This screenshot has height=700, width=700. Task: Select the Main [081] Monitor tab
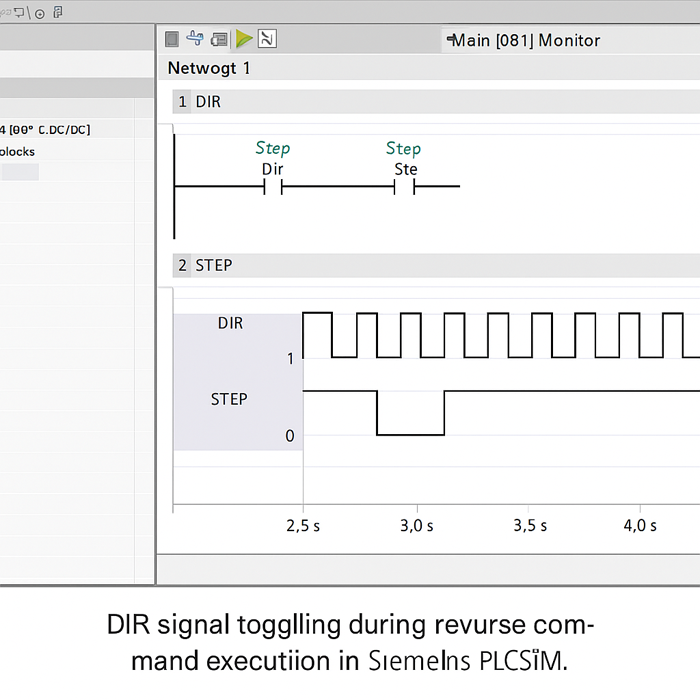525,40
